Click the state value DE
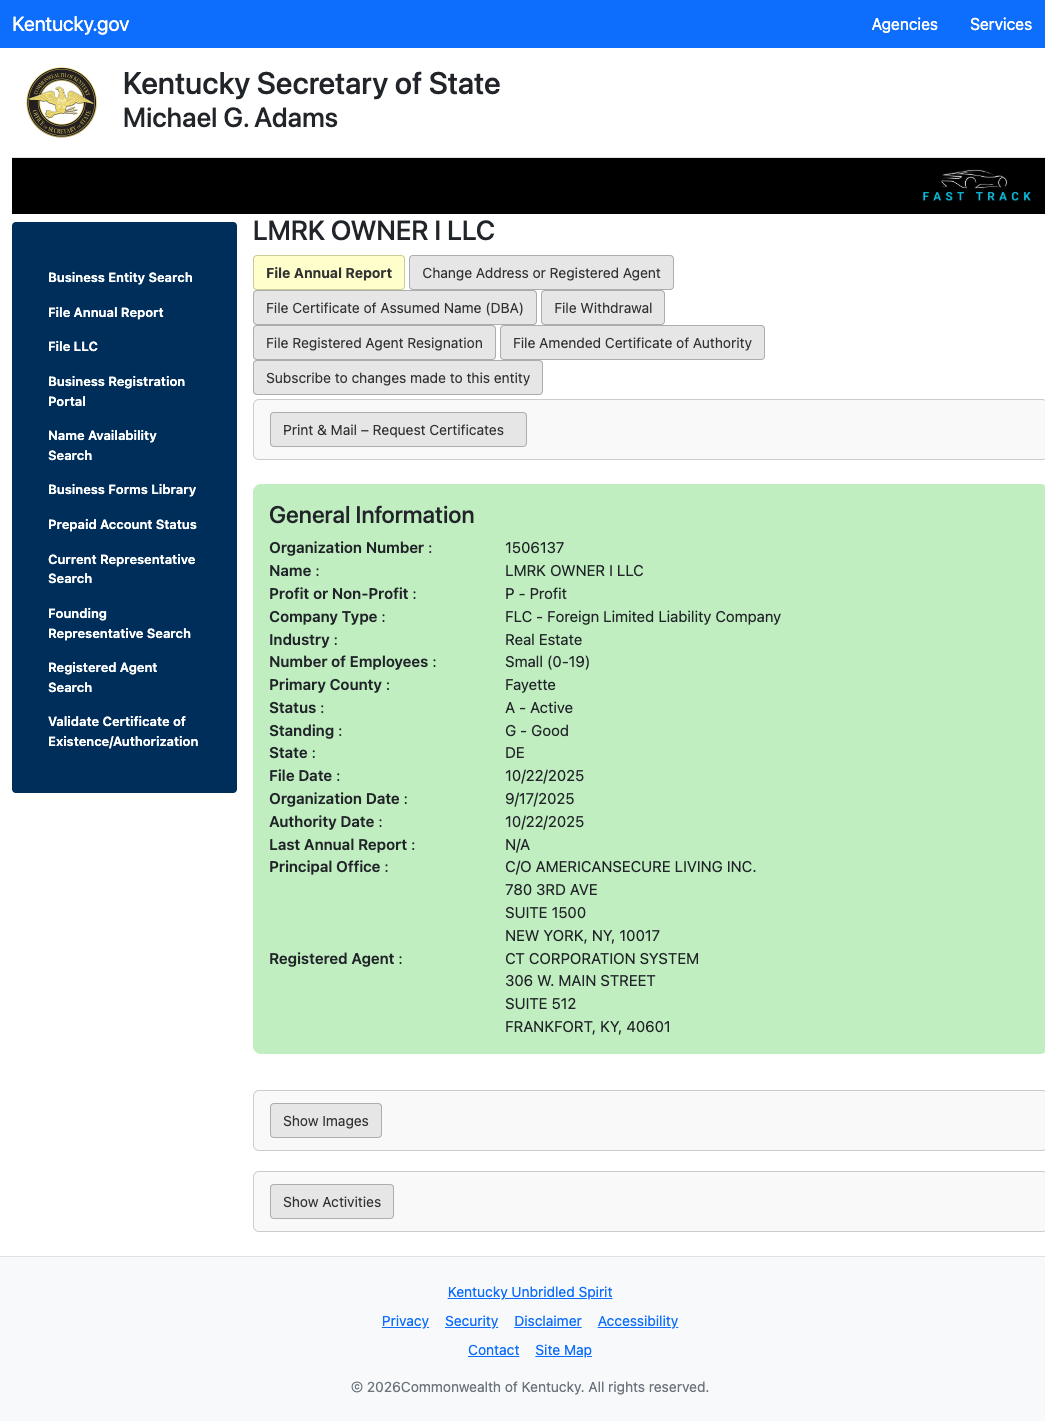The image size is (1045, 1421). pyautogui.click(x=515, y=753)
